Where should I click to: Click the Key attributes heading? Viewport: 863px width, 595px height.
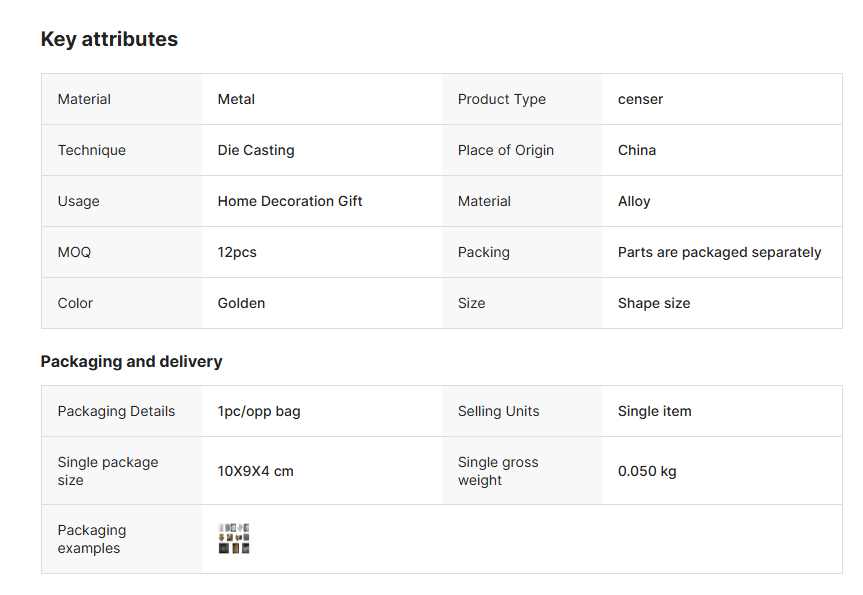(109, 39)
